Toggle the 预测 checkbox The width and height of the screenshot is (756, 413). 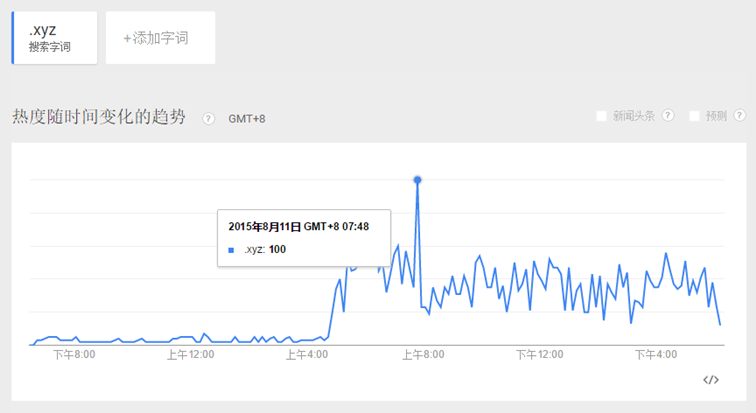coord(694,116)
